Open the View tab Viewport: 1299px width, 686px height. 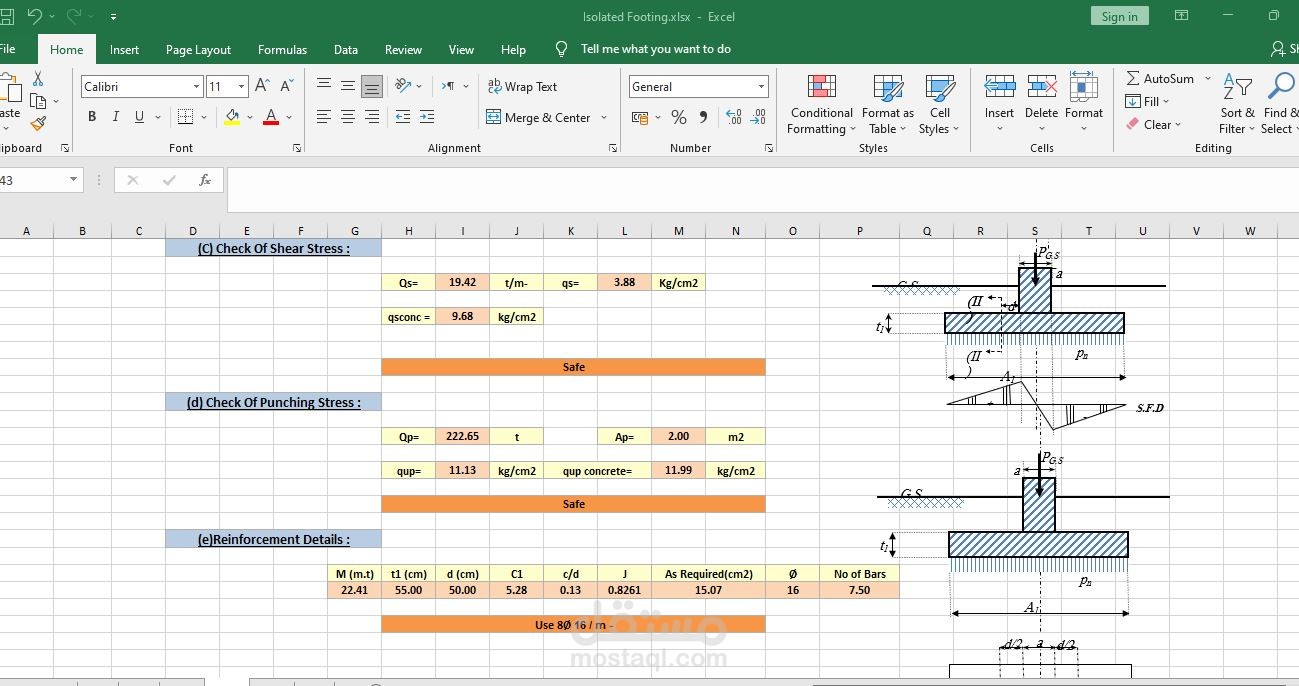[461, 49]
